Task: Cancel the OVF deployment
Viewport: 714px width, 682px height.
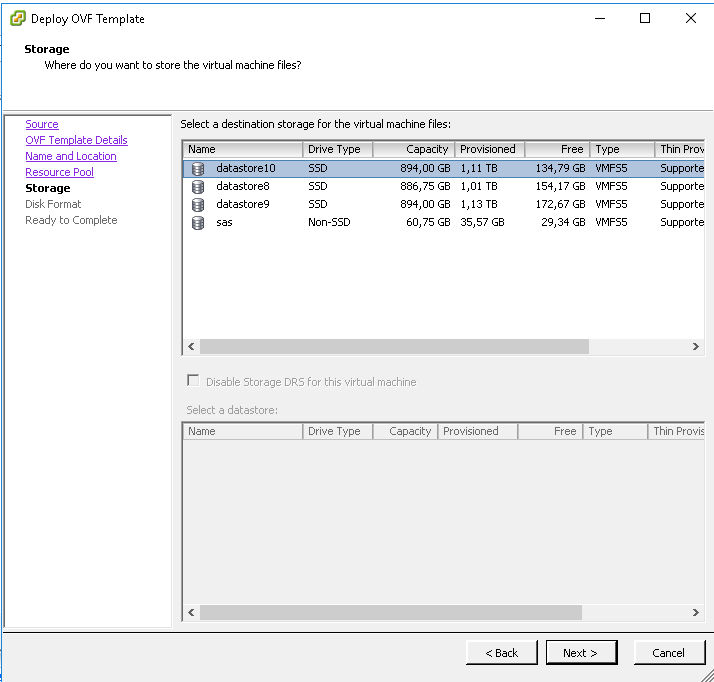Action: (668, 653)
